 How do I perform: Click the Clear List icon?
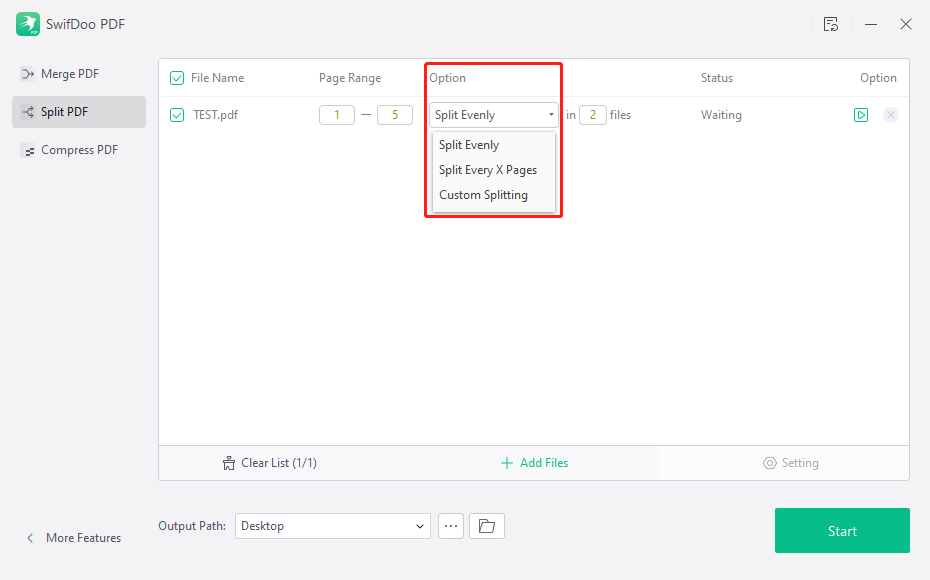[229, 462]
